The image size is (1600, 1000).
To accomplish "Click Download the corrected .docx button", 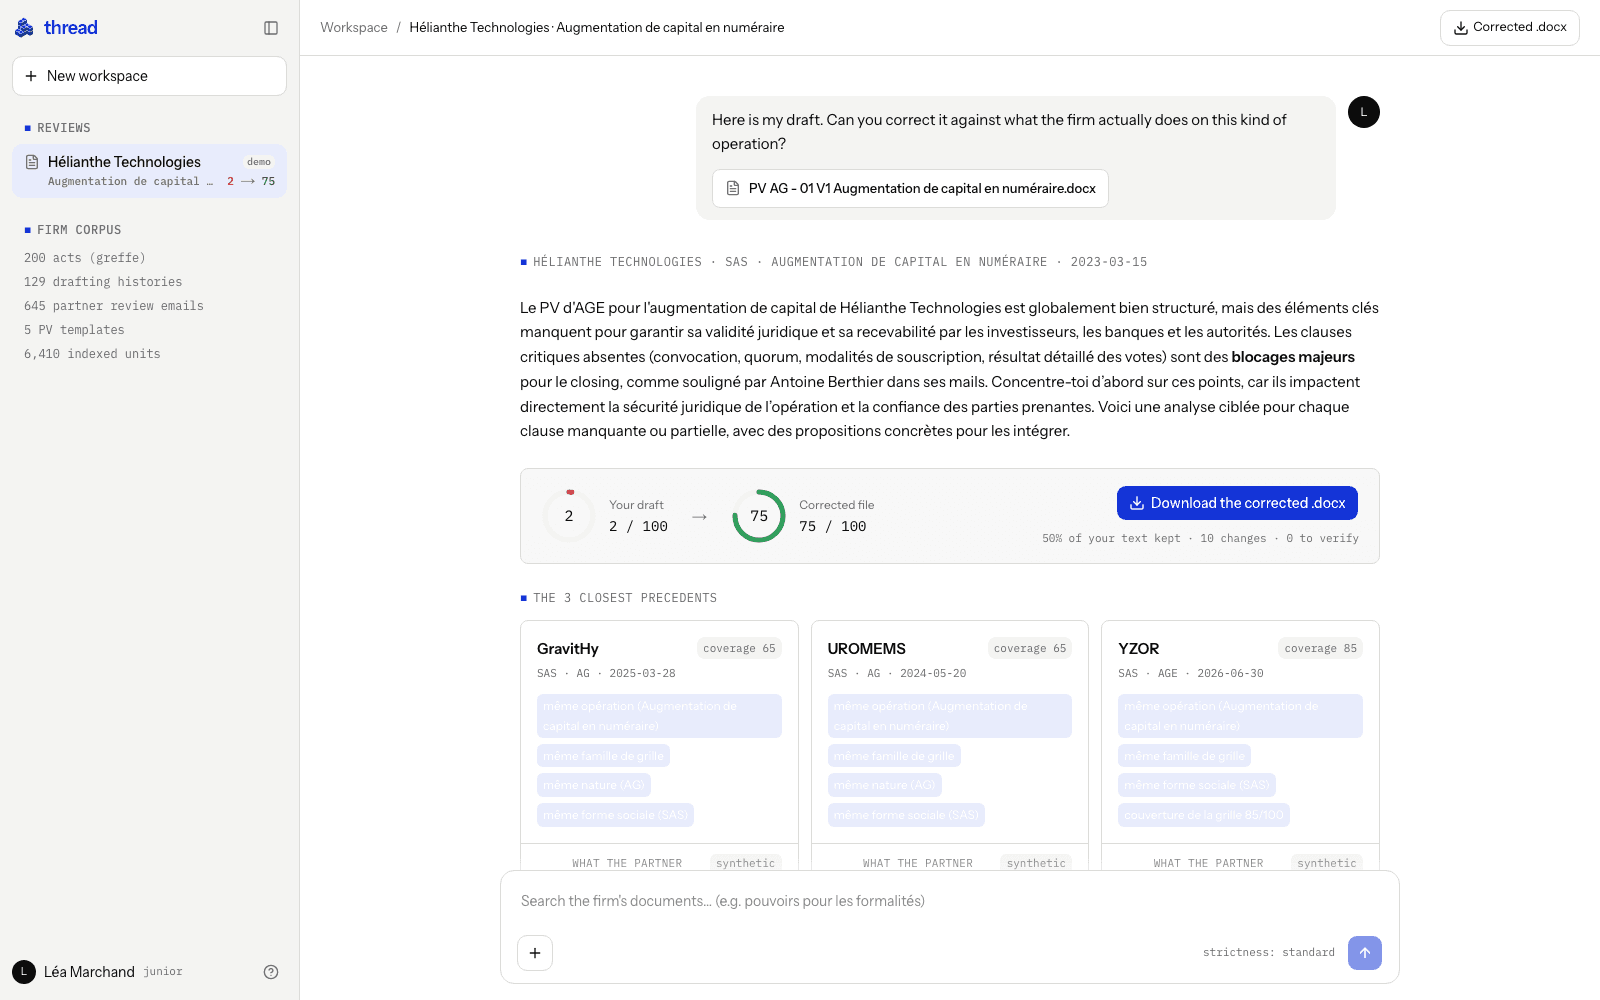I will click(1237, 503).
